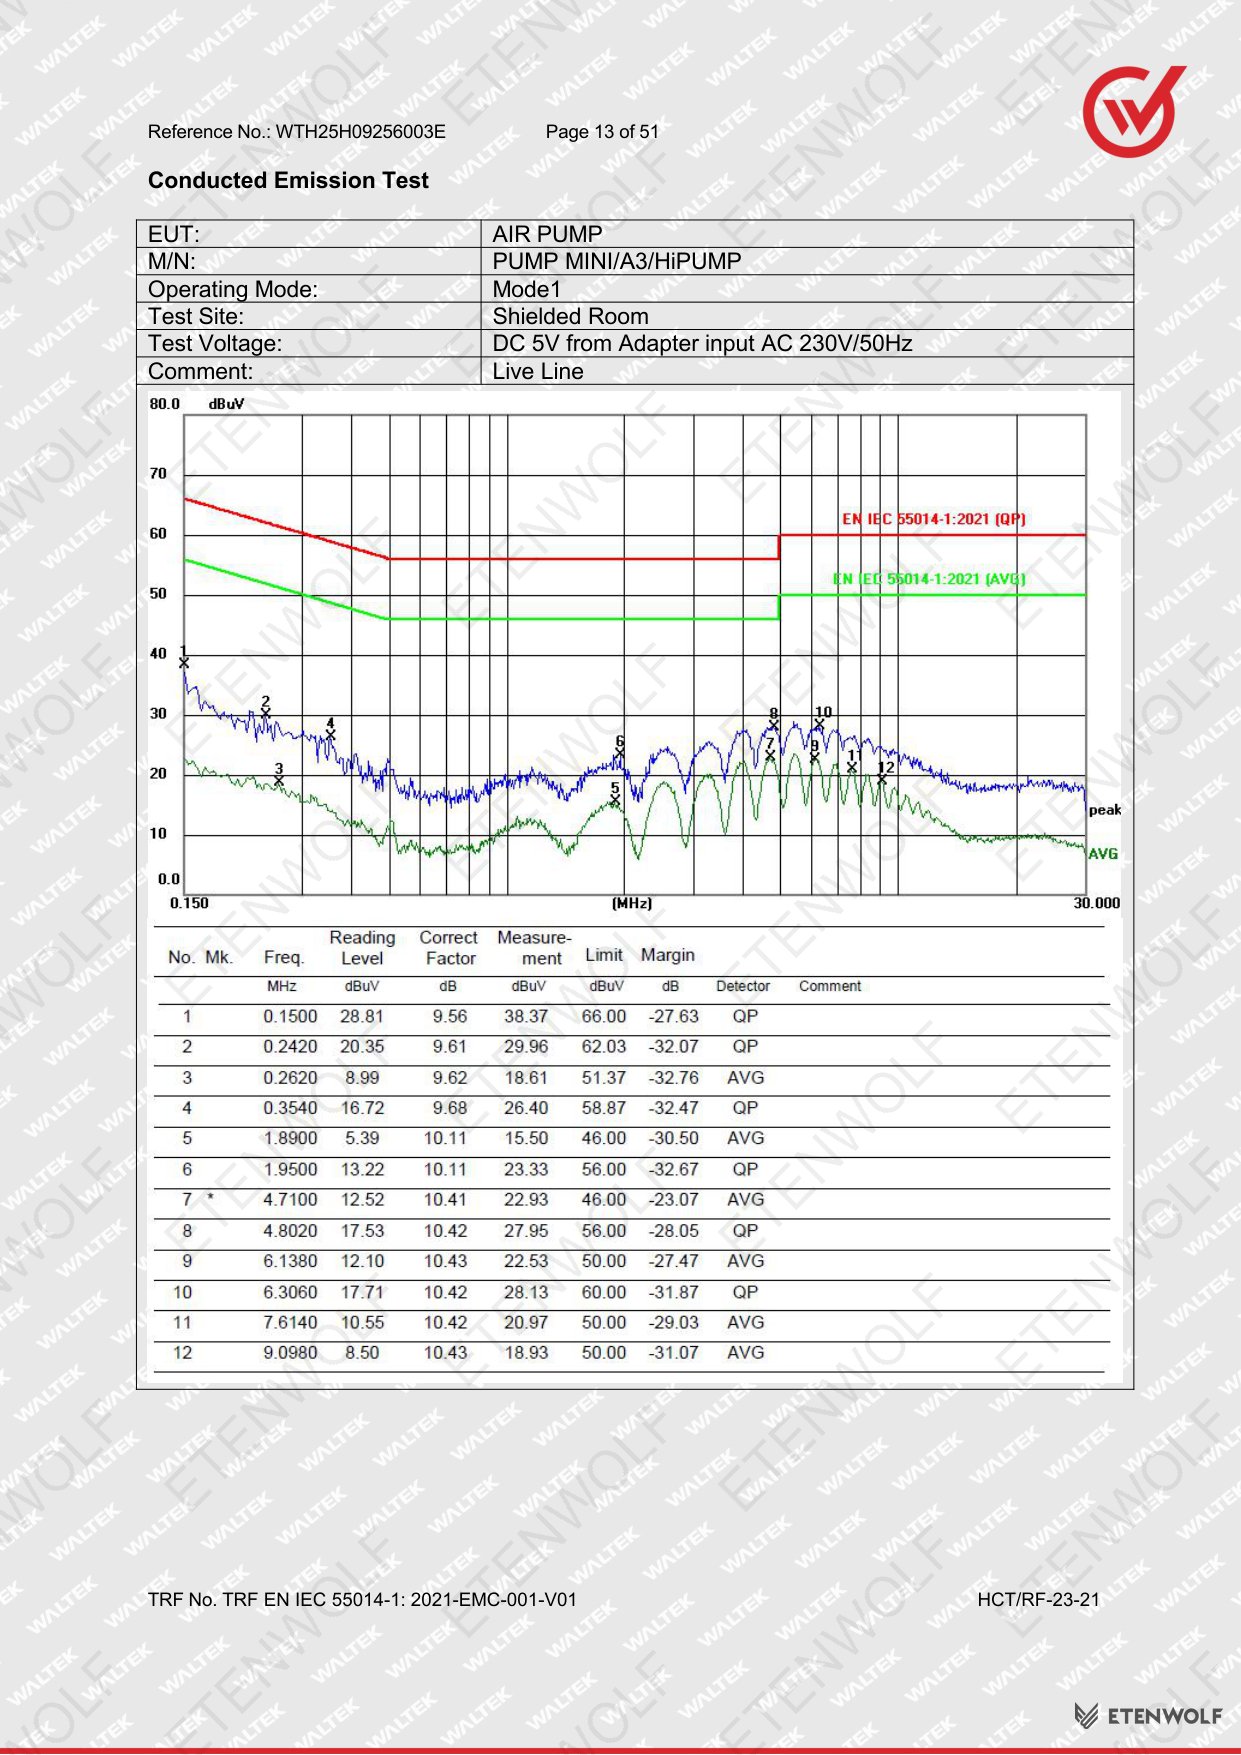Click the ETENWOLF logo at page bottom
Screen dimensions: 1241x1755
tap(1148, 1716)
